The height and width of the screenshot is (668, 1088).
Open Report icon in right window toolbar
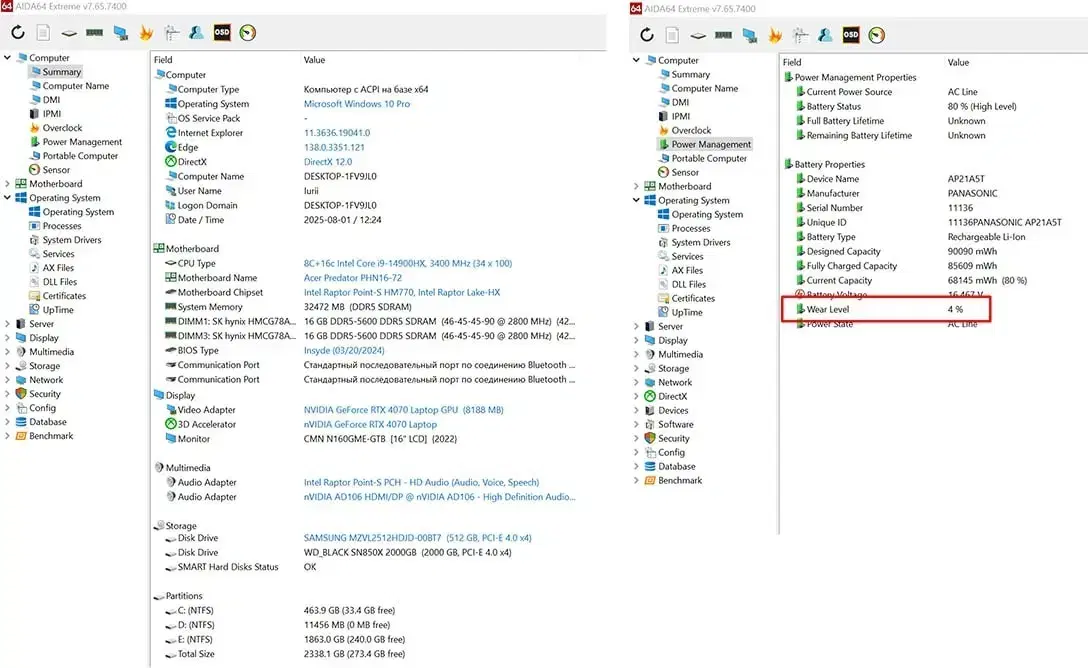(x=672, y=35)
